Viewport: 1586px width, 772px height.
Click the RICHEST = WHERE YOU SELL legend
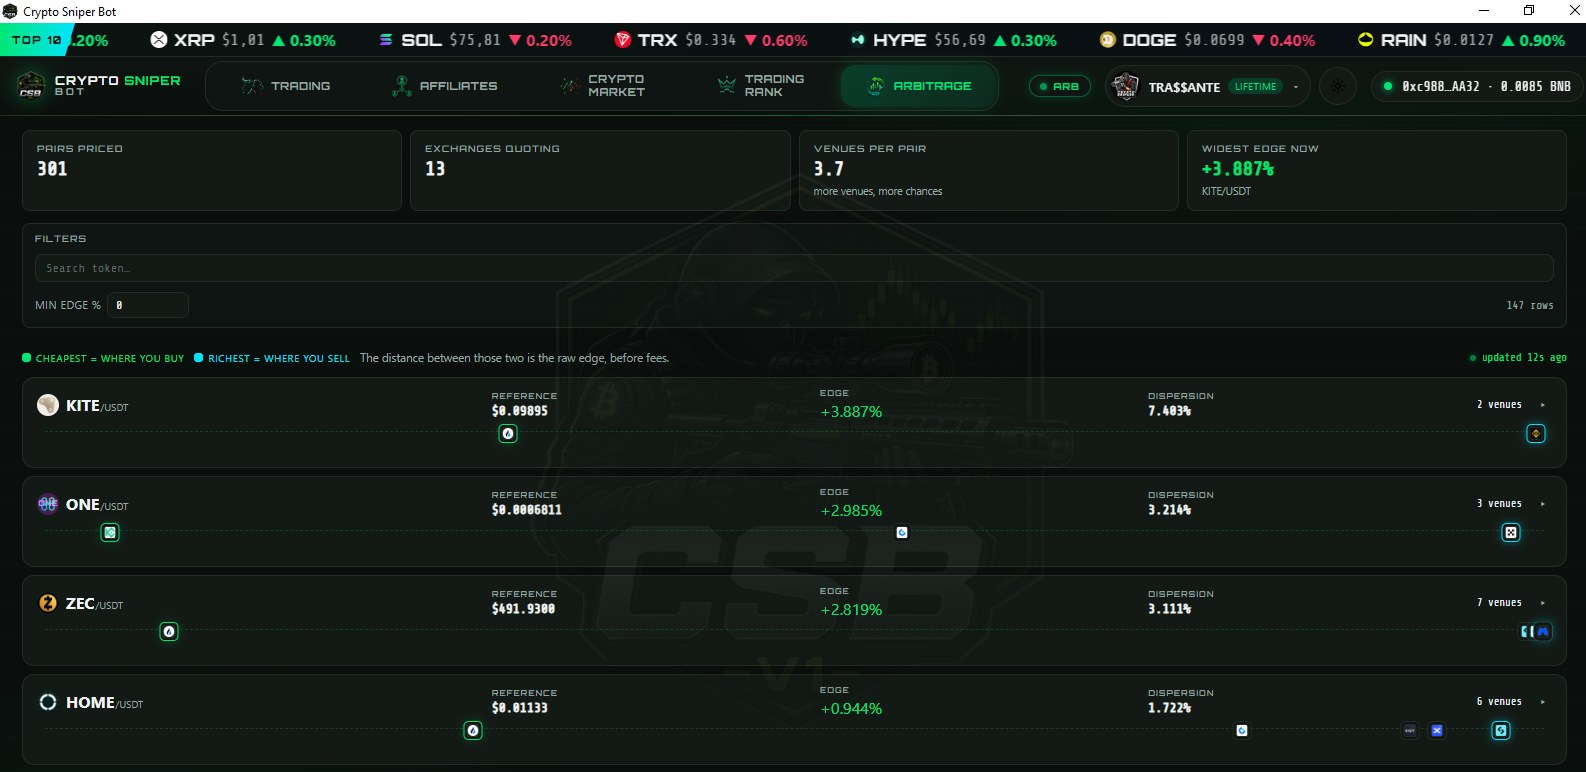(272, 358)
